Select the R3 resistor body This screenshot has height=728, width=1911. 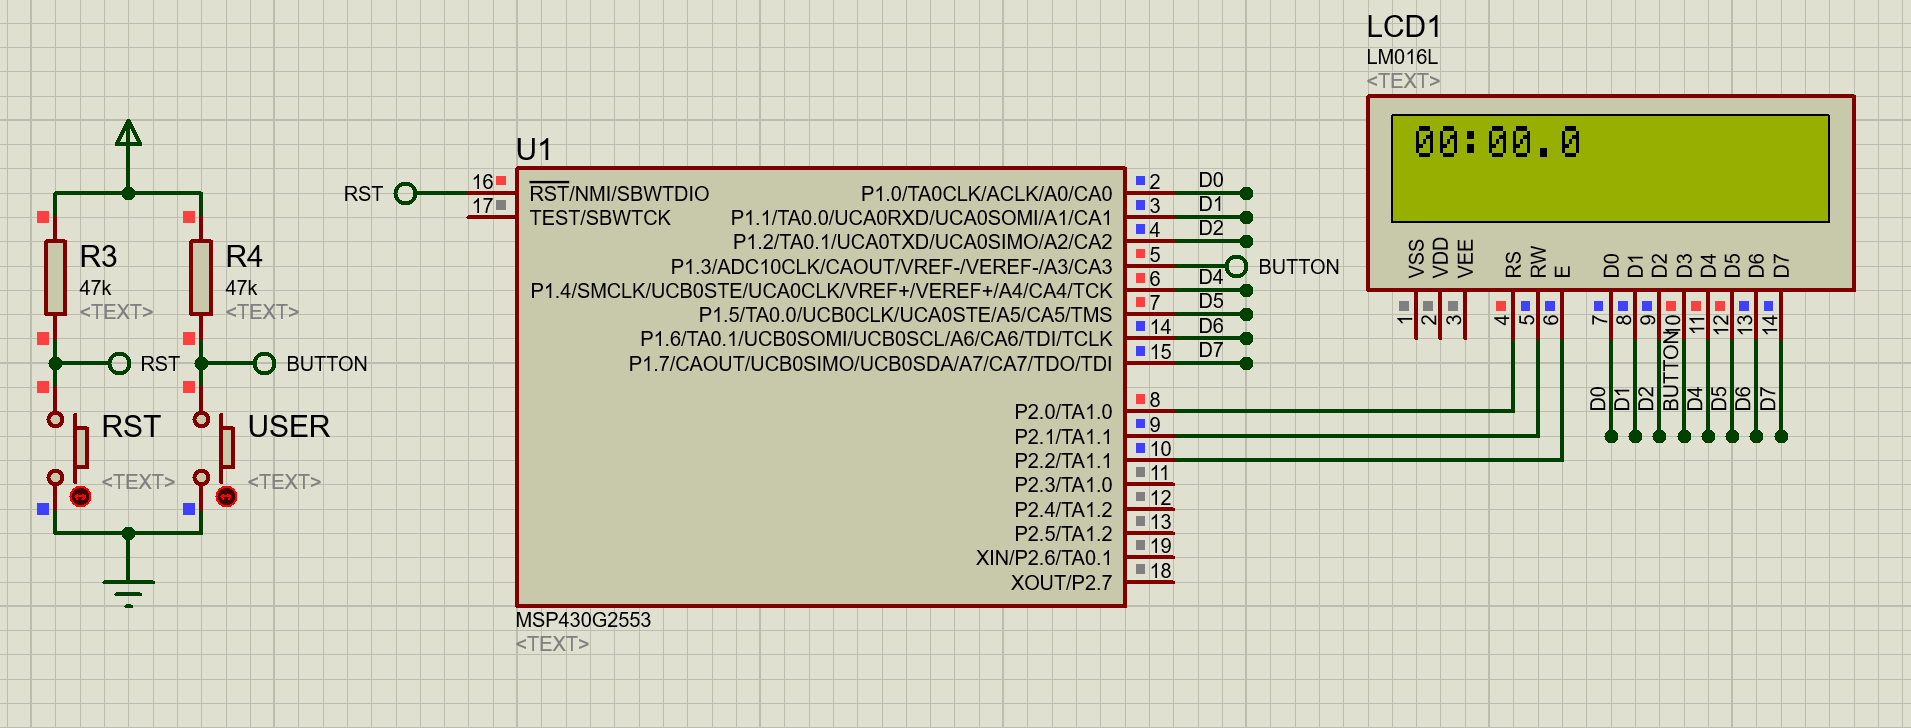[x=55, y=277]
